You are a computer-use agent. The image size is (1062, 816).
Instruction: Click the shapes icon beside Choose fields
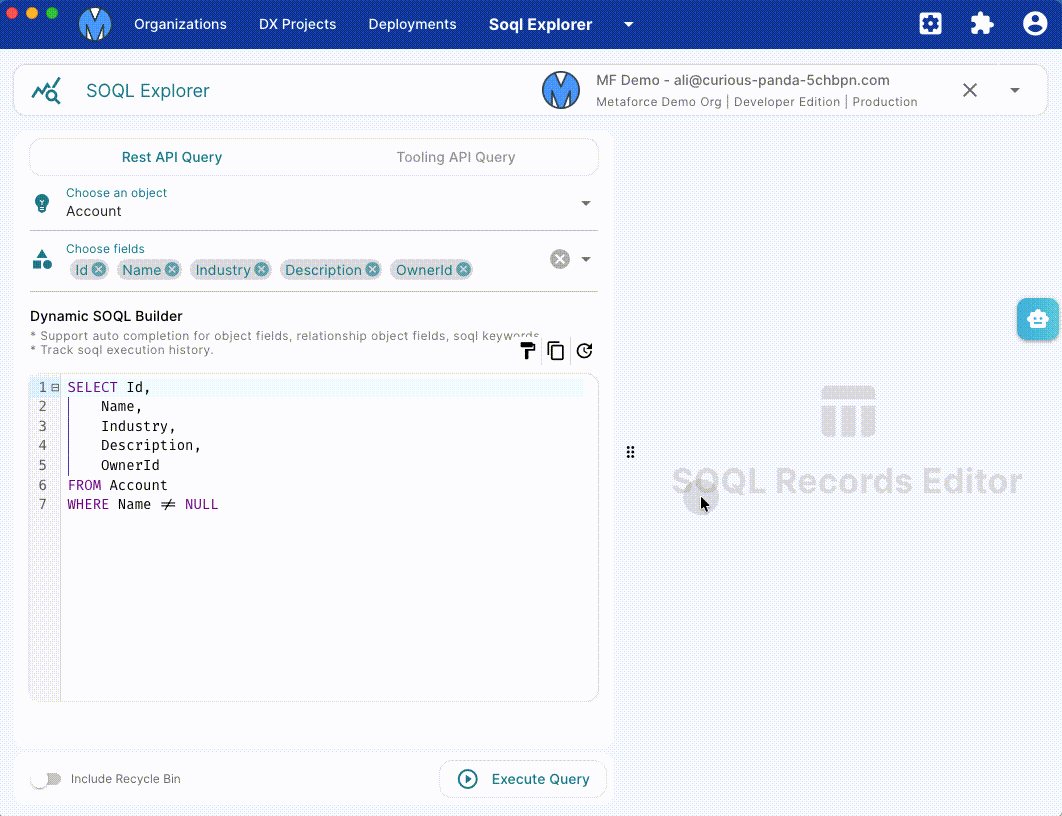click(x=42, y=259)
